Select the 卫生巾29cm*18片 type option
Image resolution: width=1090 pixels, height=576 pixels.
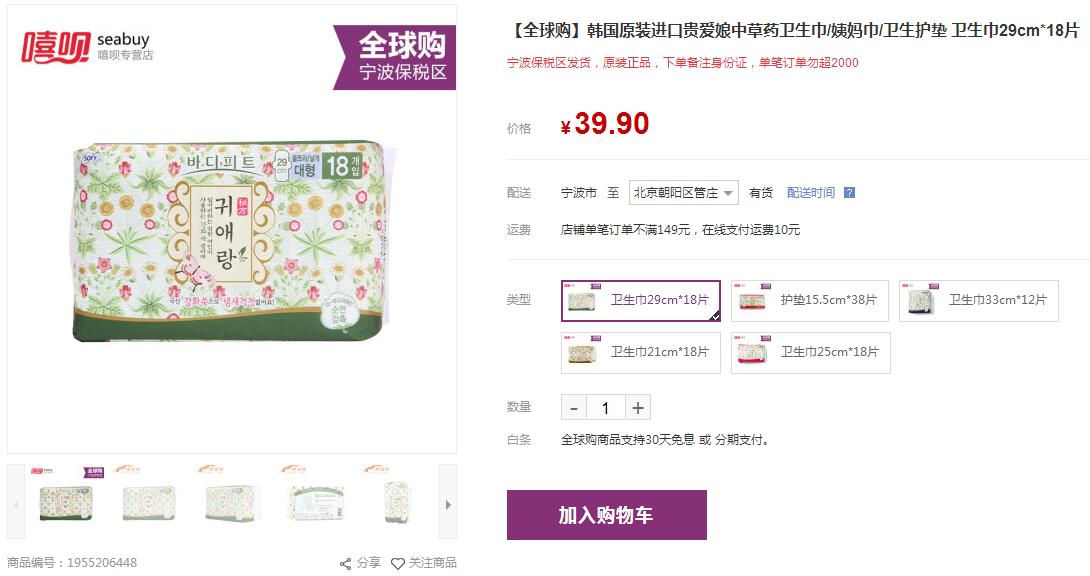click(640, 300)
